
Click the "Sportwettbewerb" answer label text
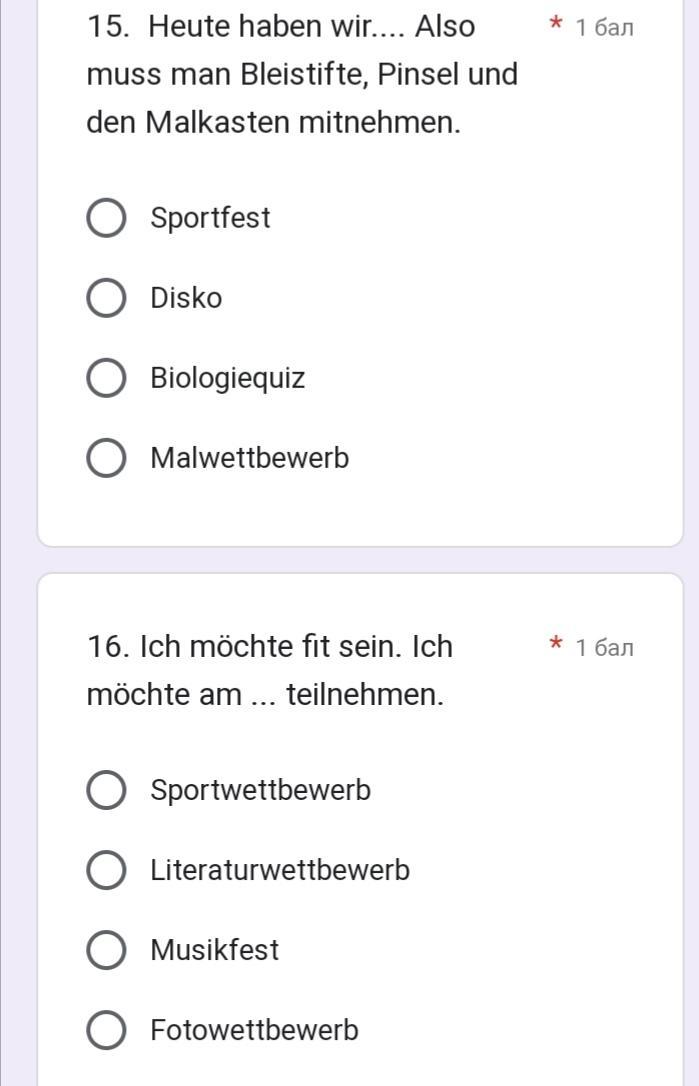click(260, 790)
